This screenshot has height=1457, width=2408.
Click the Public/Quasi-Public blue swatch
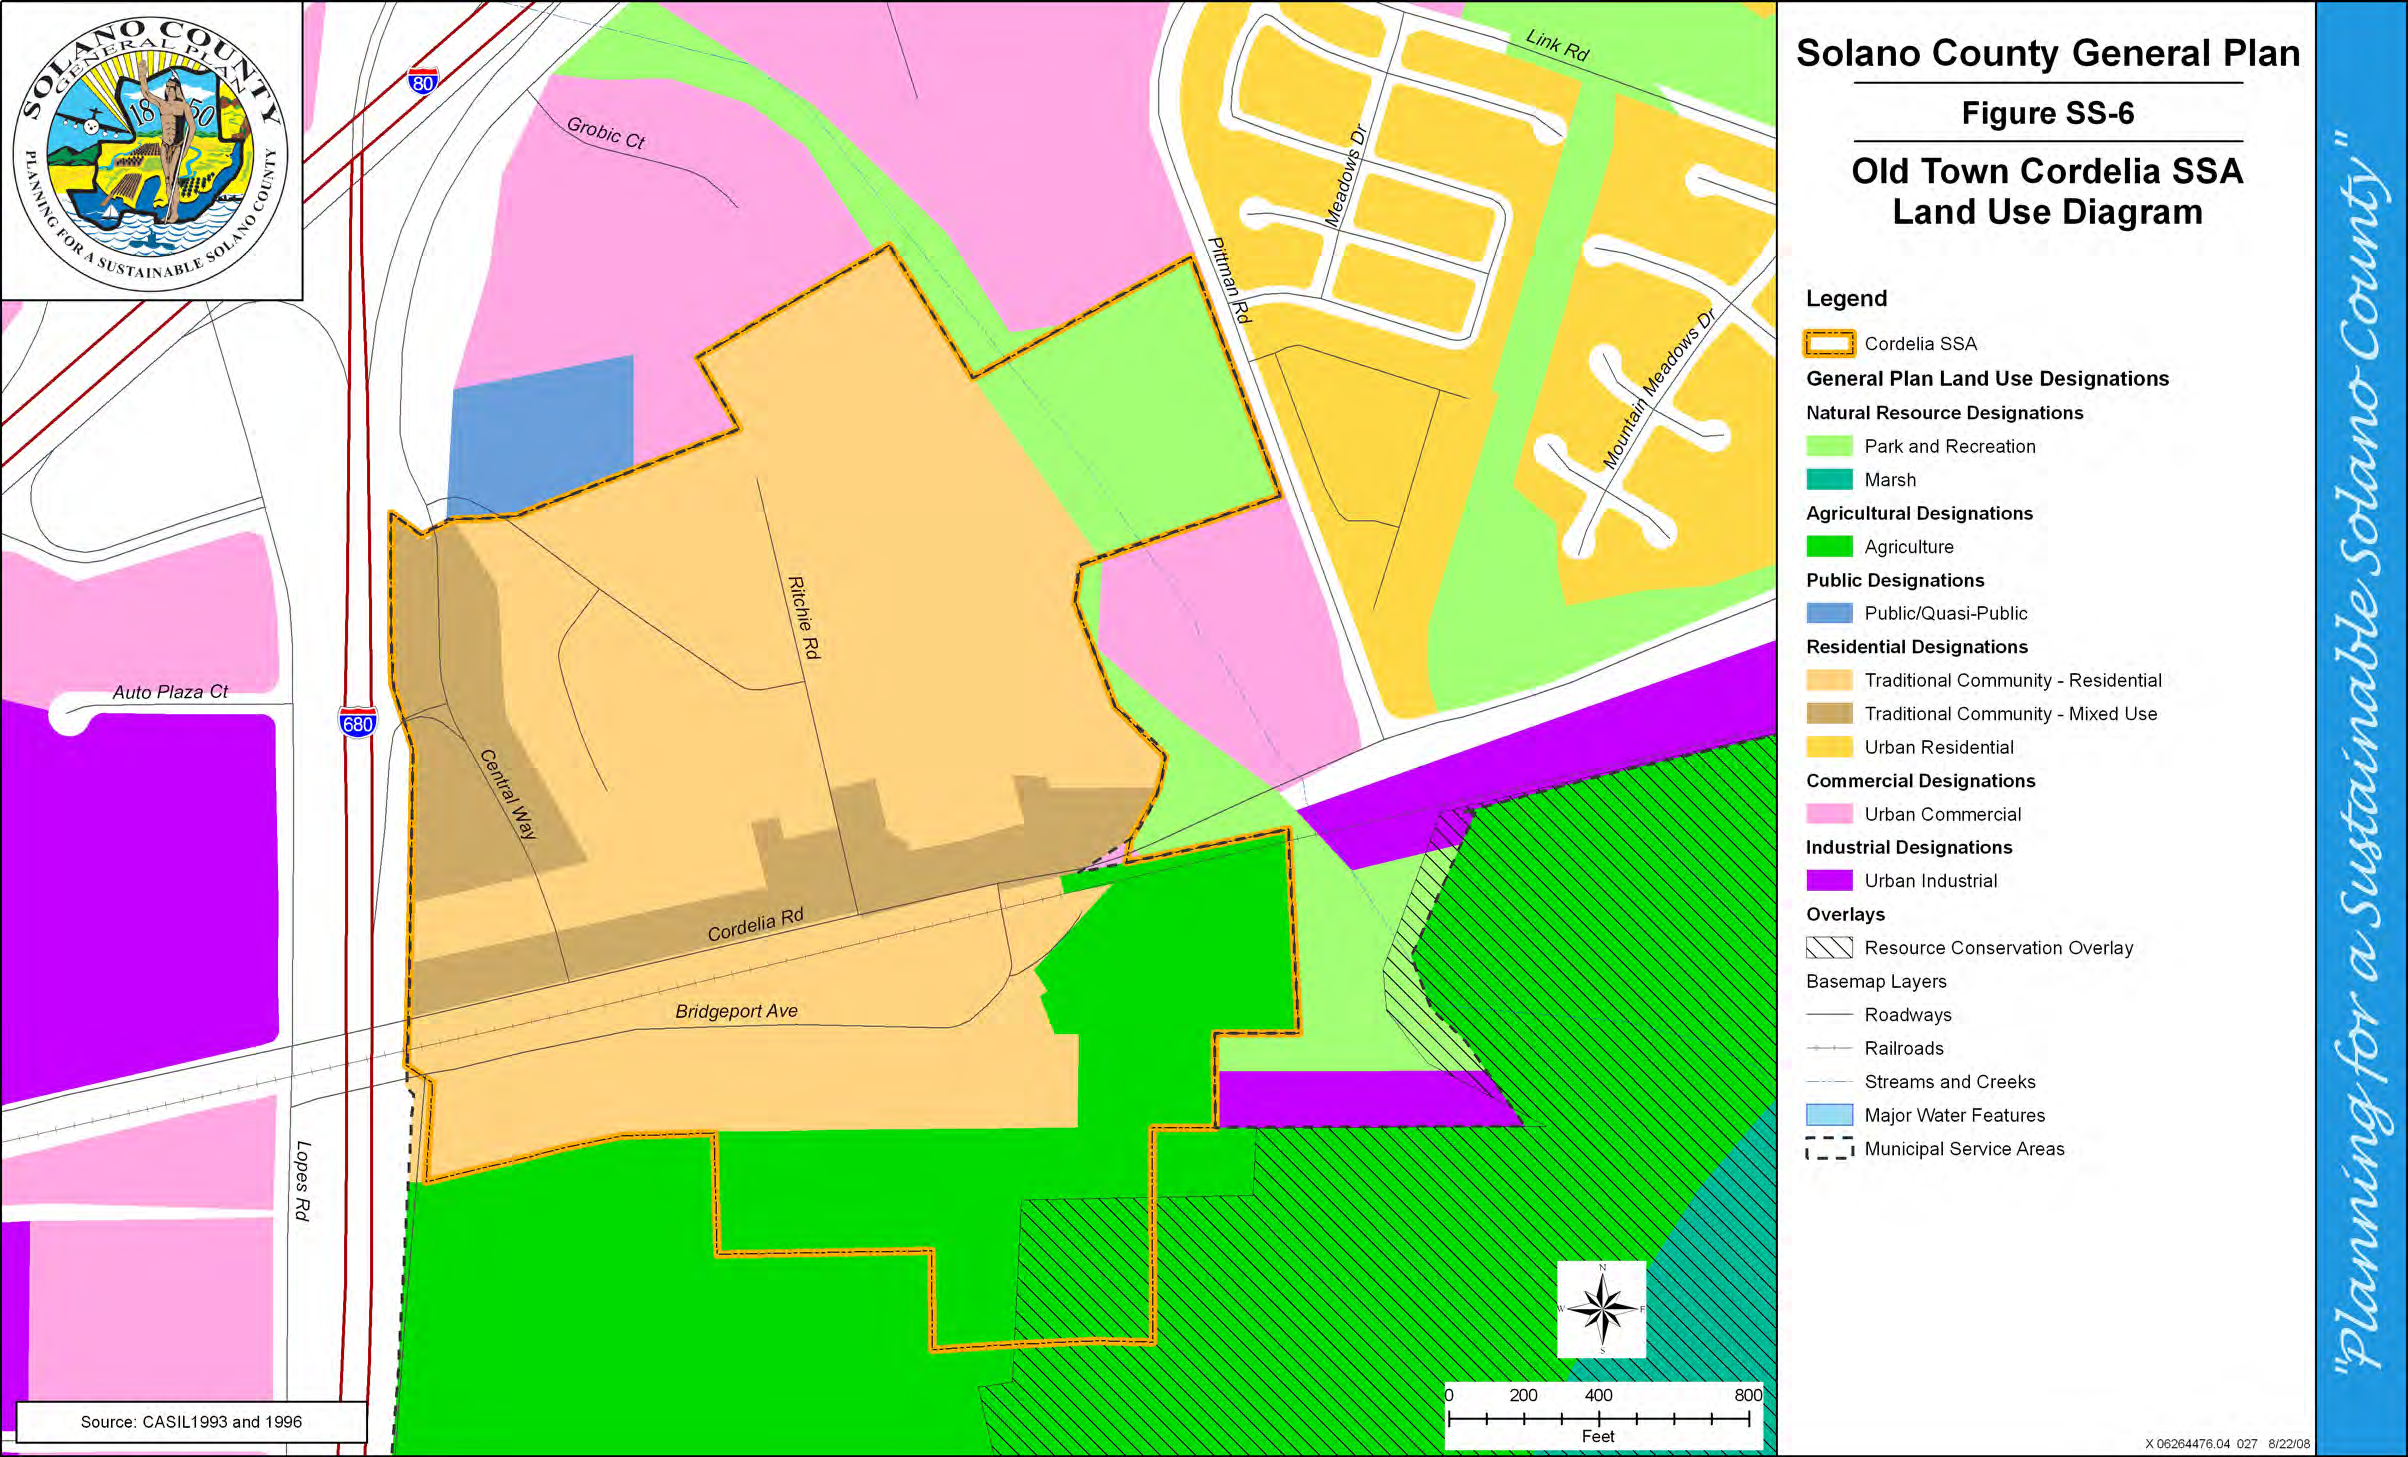tap(1829, 613)
